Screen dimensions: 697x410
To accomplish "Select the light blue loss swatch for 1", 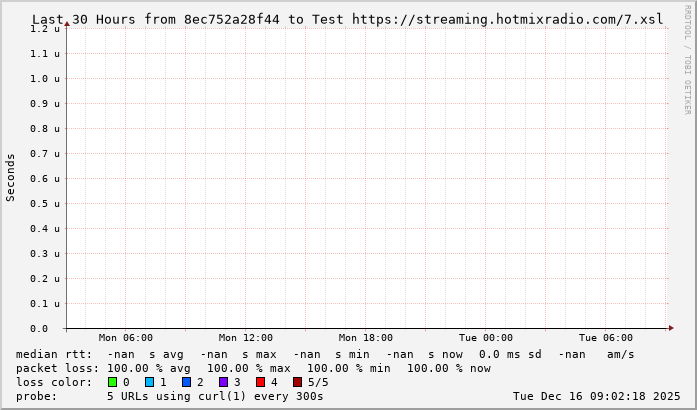I will (149, 382).
